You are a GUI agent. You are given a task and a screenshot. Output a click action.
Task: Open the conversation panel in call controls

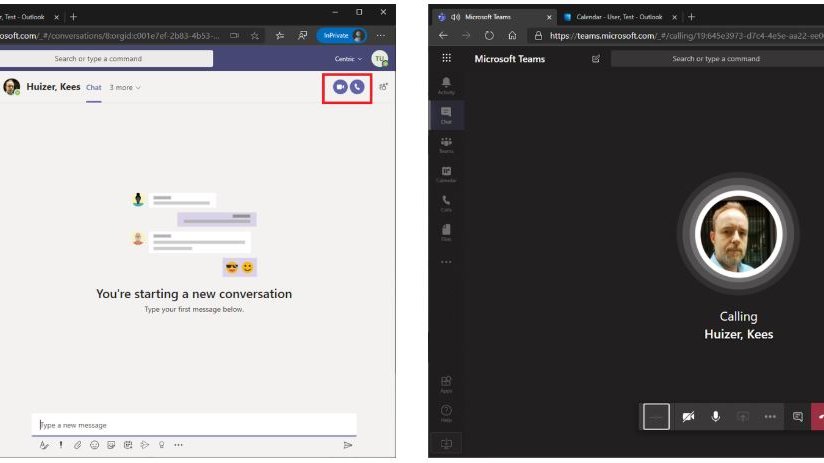click(x=798, y=417)
